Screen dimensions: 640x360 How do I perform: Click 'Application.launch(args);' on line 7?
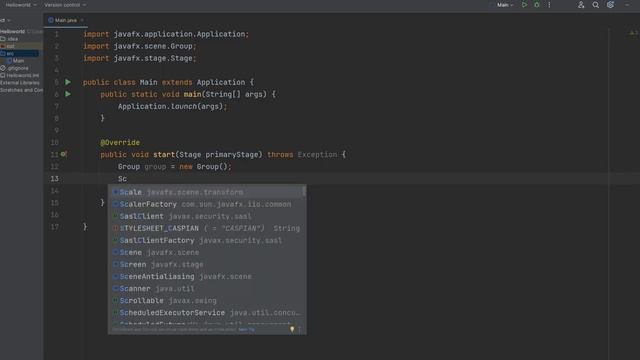click(x=172, y=107)
